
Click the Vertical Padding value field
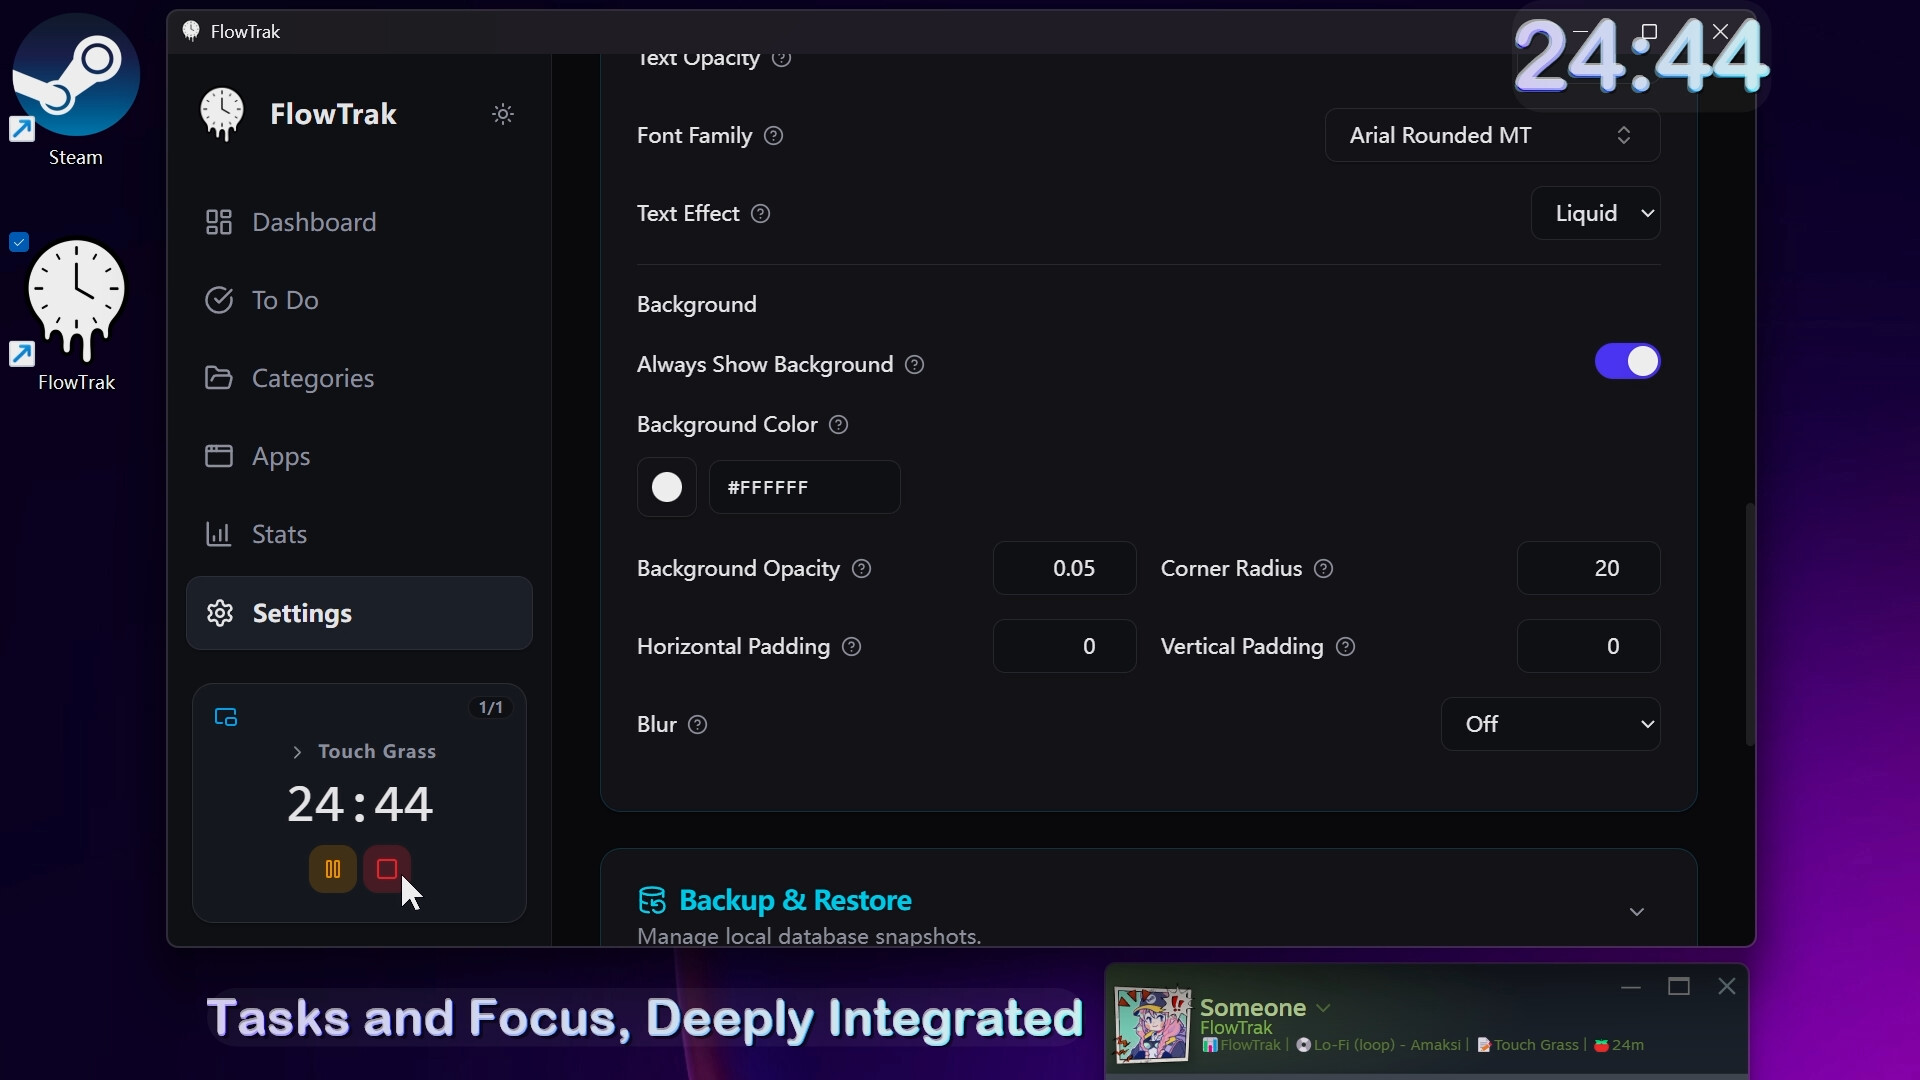coord(1588,646)
